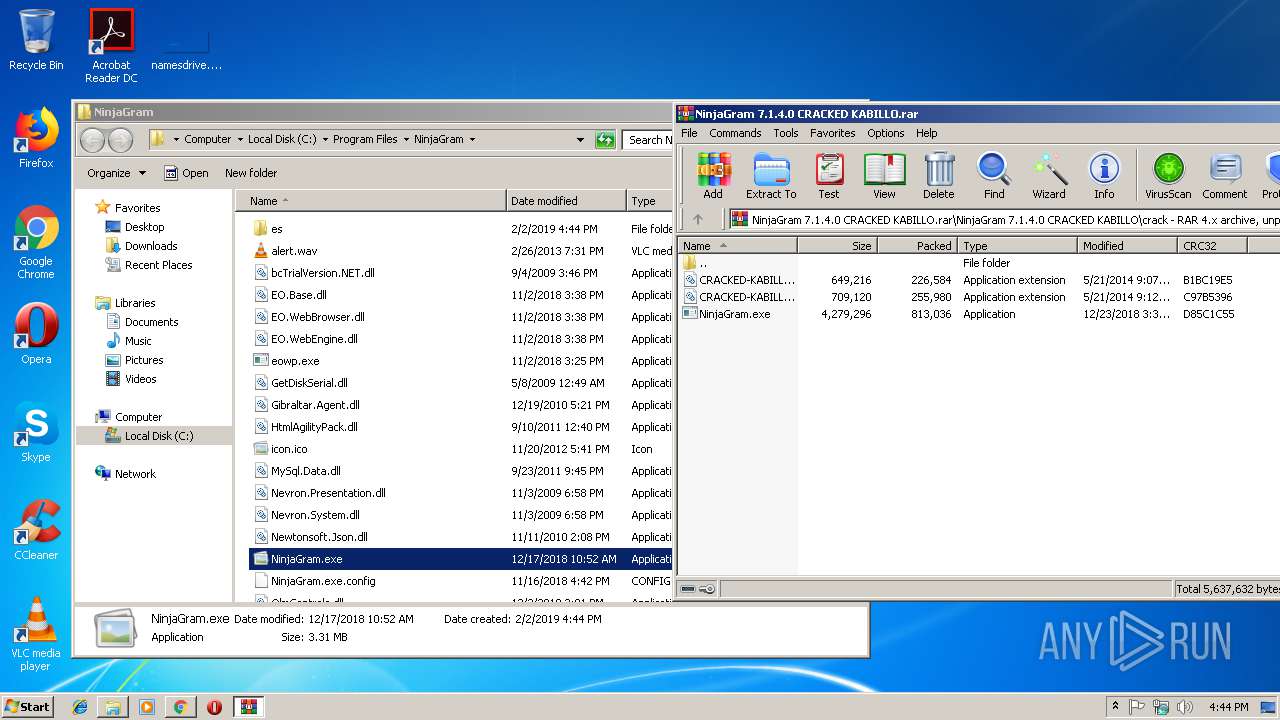
Task: Launch CCleaner from the desktop
Action: (x=36, y=529)
